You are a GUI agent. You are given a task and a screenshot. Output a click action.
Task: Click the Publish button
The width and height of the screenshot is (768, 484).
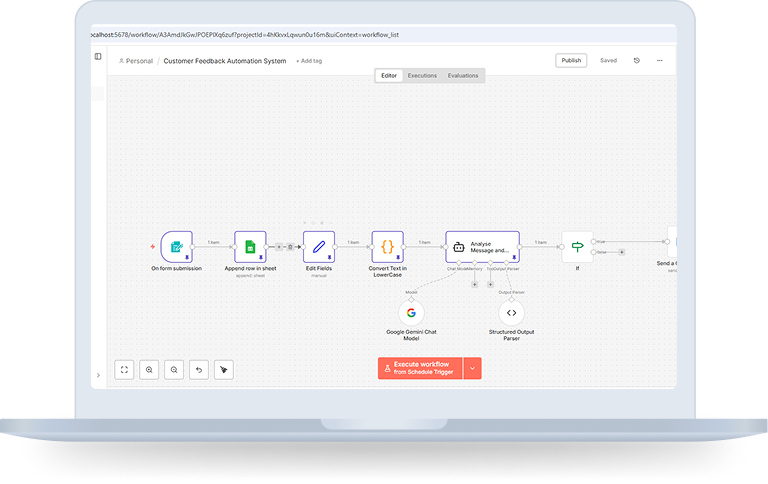coord(571,60)
